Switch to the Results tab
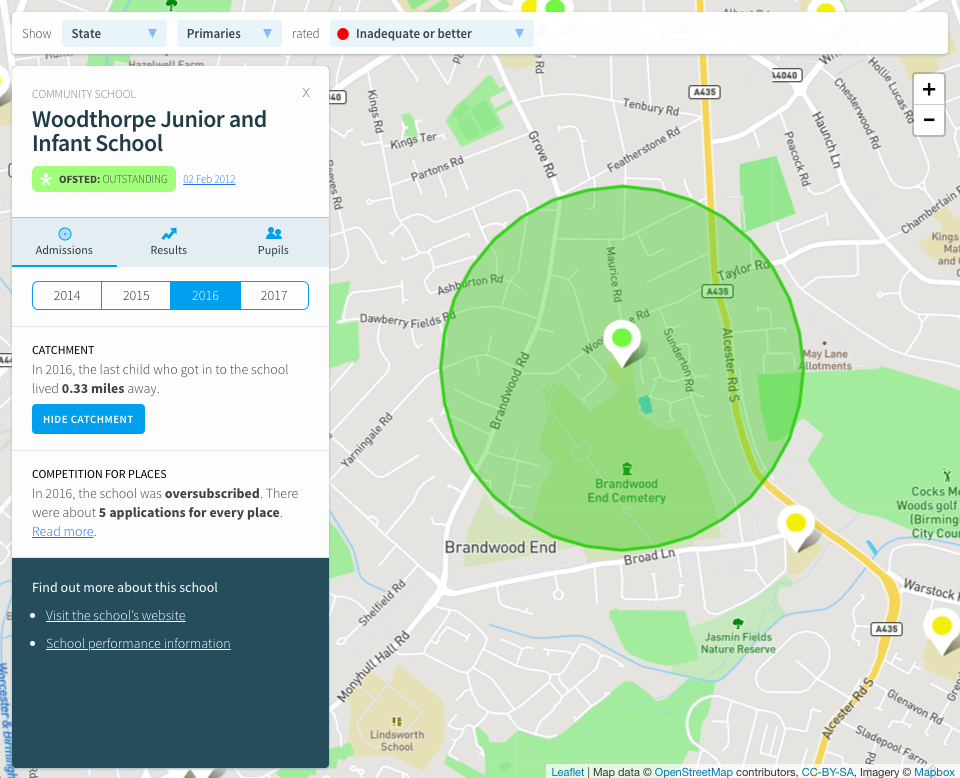This screenshot has height=778, width=960. click(x=169, y=242)
